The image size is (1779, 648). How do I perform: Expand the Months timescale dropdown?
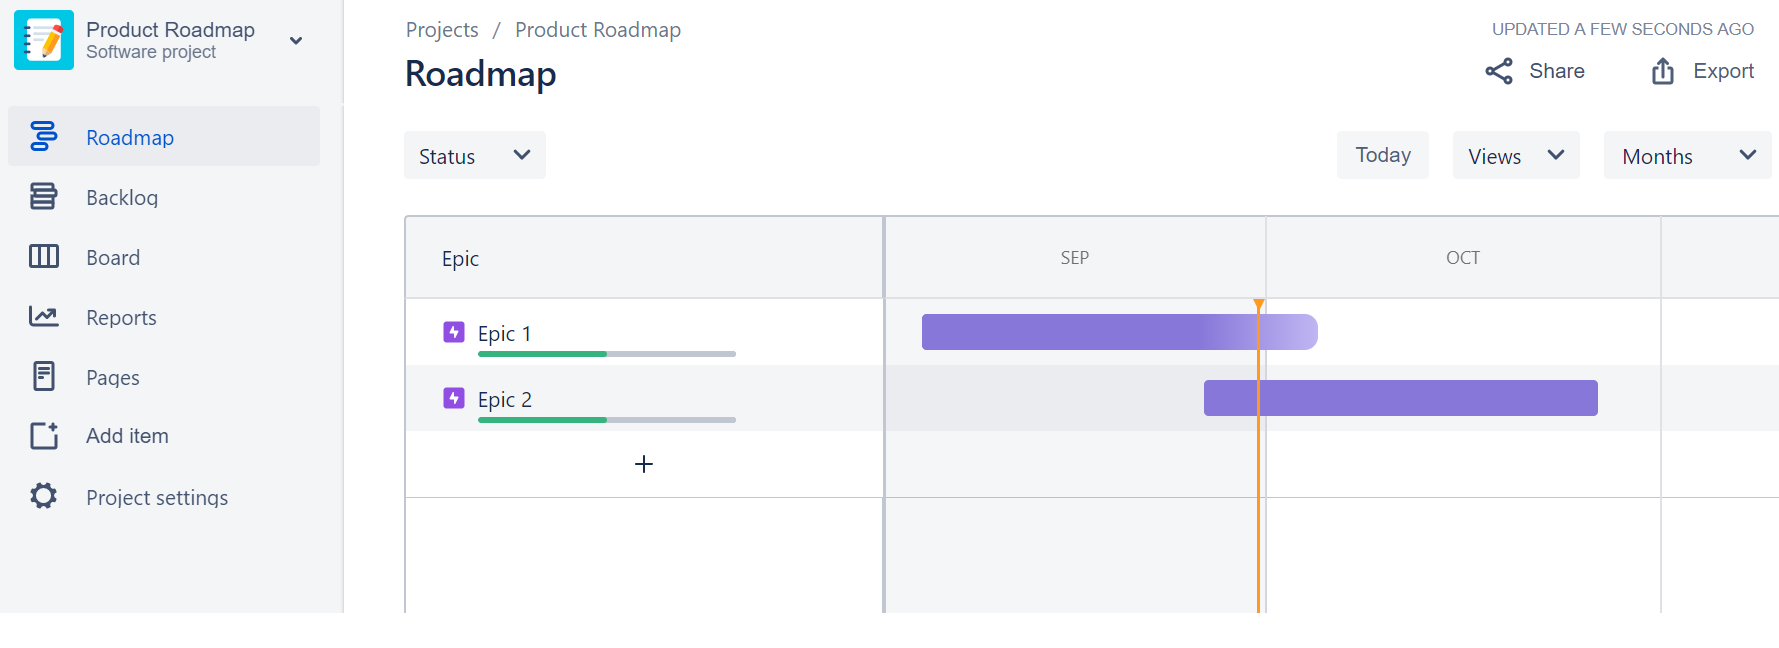click(1687, 155)
